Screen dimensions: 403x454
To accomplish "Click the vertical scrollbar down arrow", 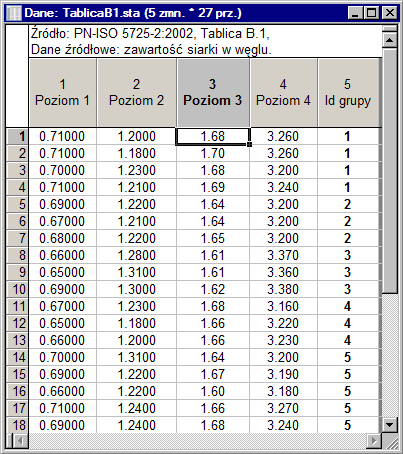I will coord(389,425).
